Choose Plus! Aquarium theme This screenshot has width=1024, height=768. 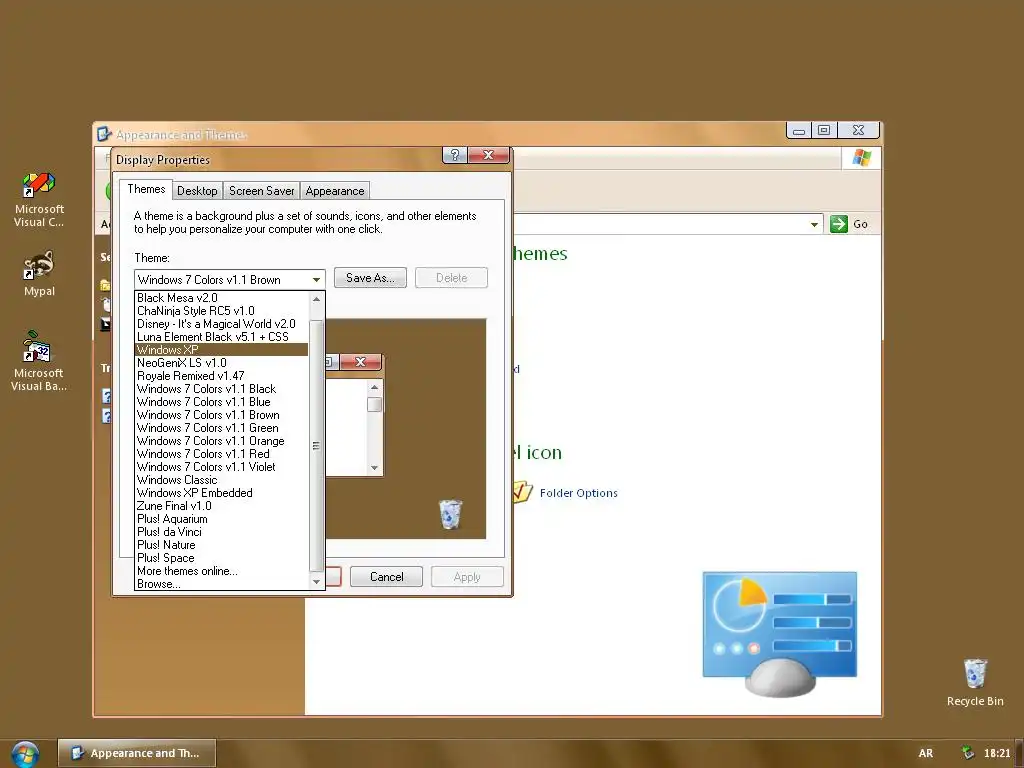[221, 519]
